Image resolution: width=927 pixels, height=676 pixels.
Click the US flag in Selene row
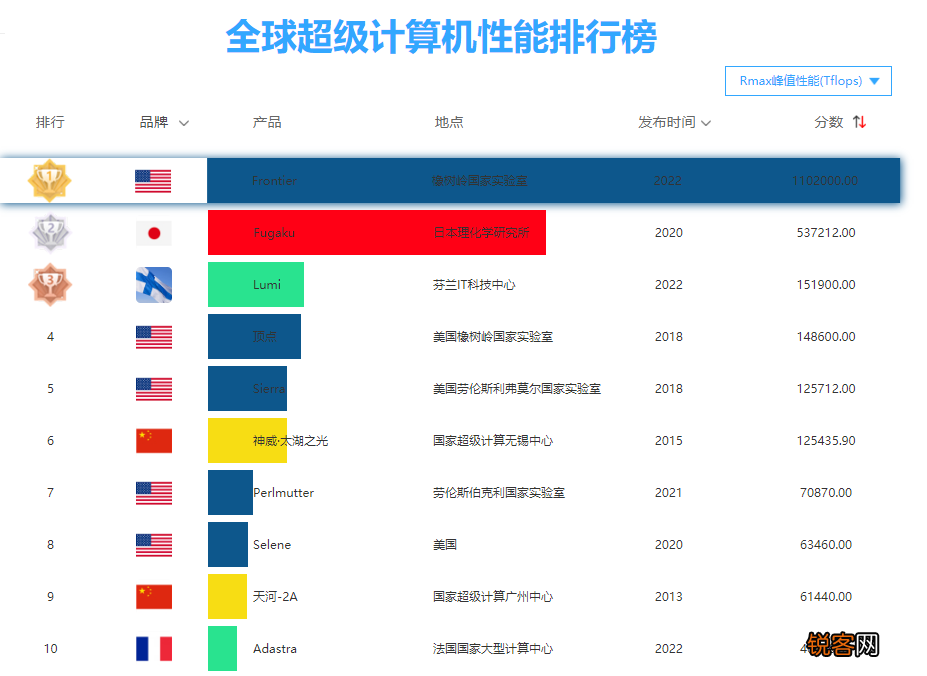pyautogui.click(x=154, y=545)
